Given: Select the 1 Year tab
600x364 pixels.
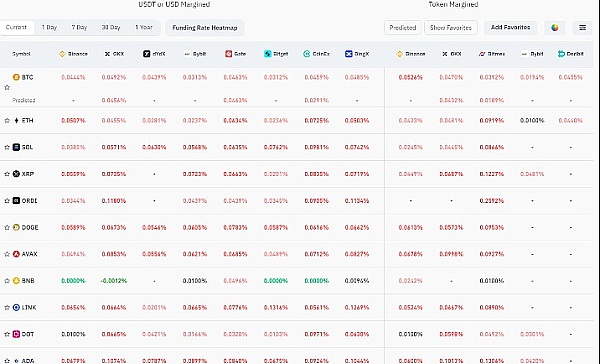Looking at the screenshot, I should tap(144, 28).
